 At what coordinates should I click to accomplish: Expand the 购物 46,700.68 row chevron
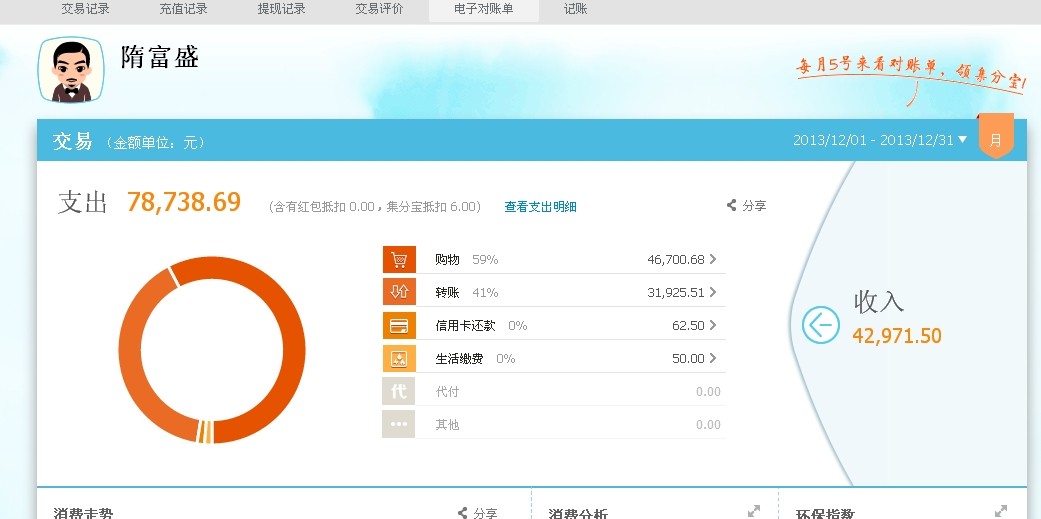click(x=713, y=259)
